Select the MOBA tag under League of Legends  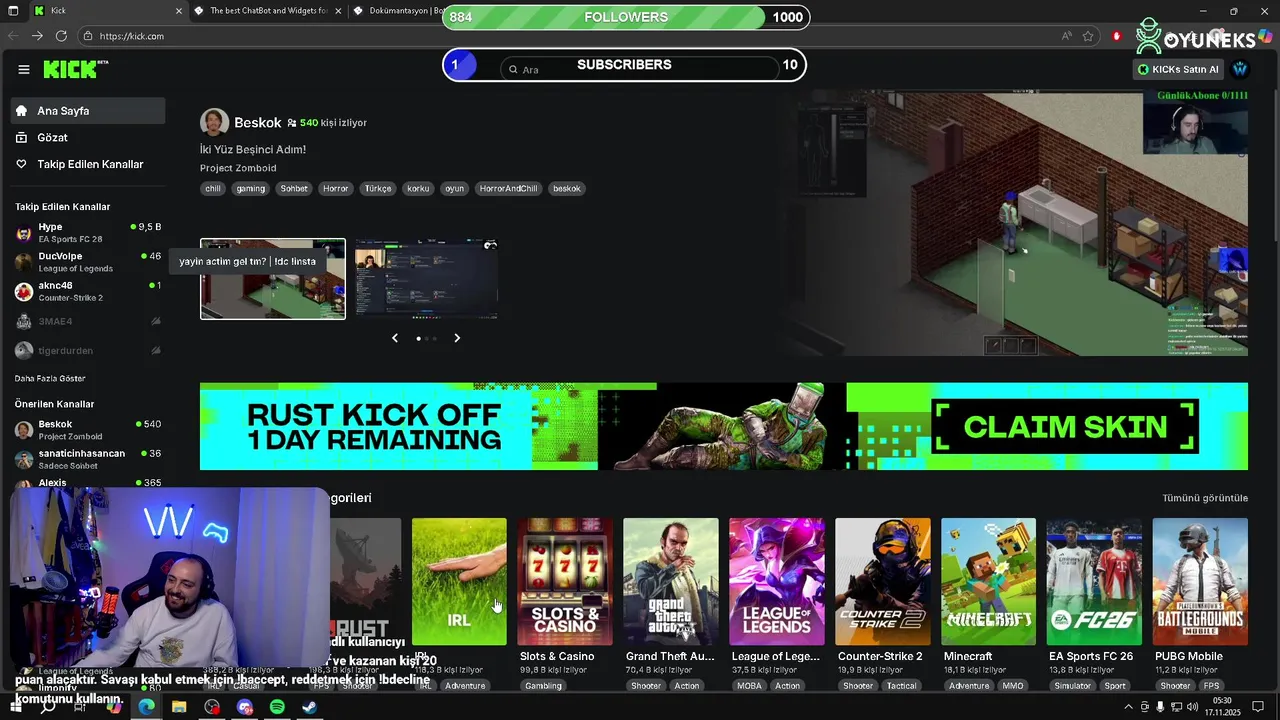pyautogui.click(x=749, y=686)
